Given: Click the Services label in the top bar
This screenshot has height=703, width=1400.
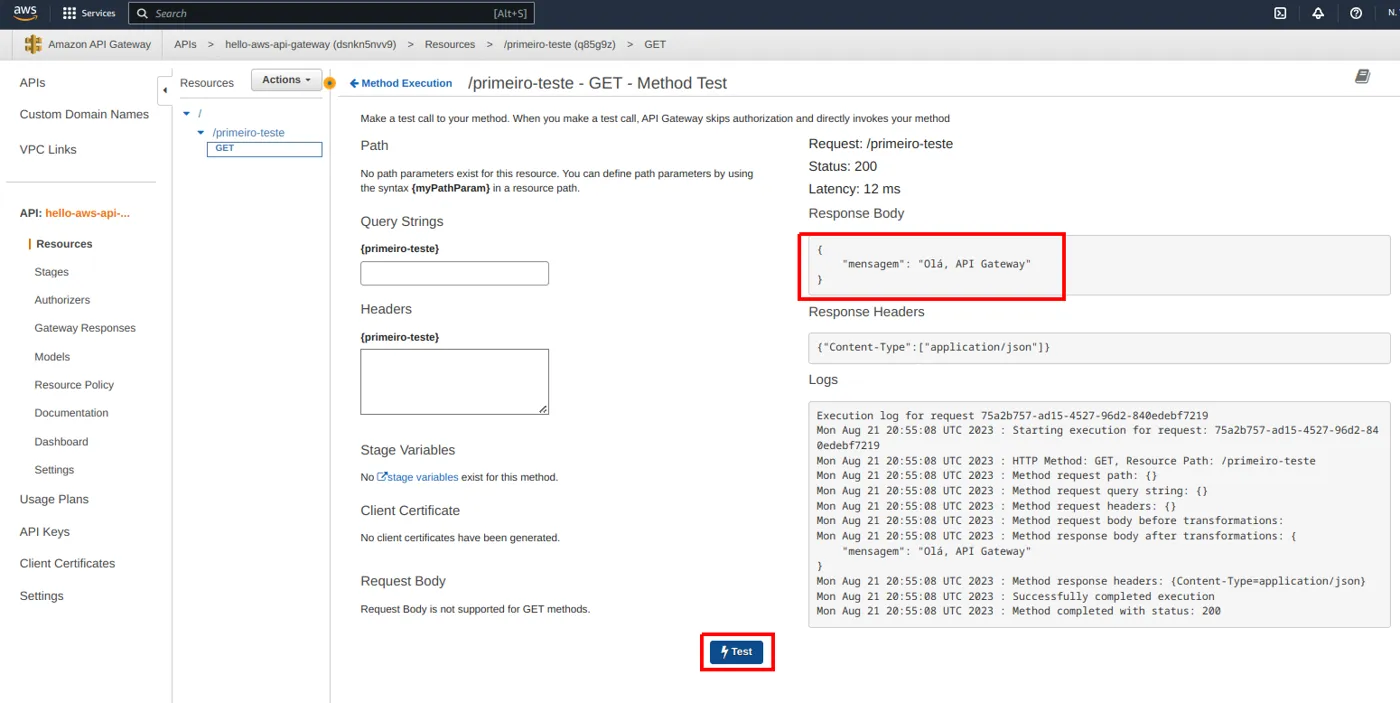Looking at the screenshot, I should 98,13.
